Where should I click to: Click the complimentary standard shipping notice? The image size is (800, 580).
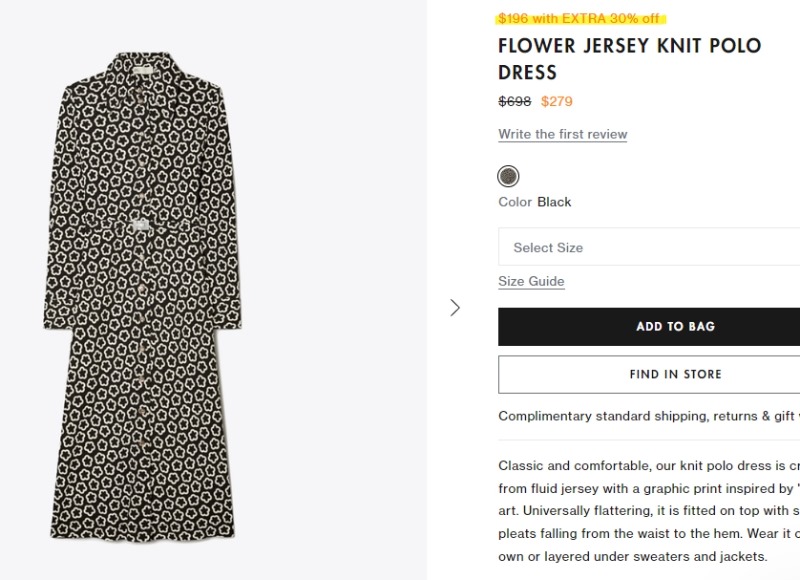(x=649, y=416)
